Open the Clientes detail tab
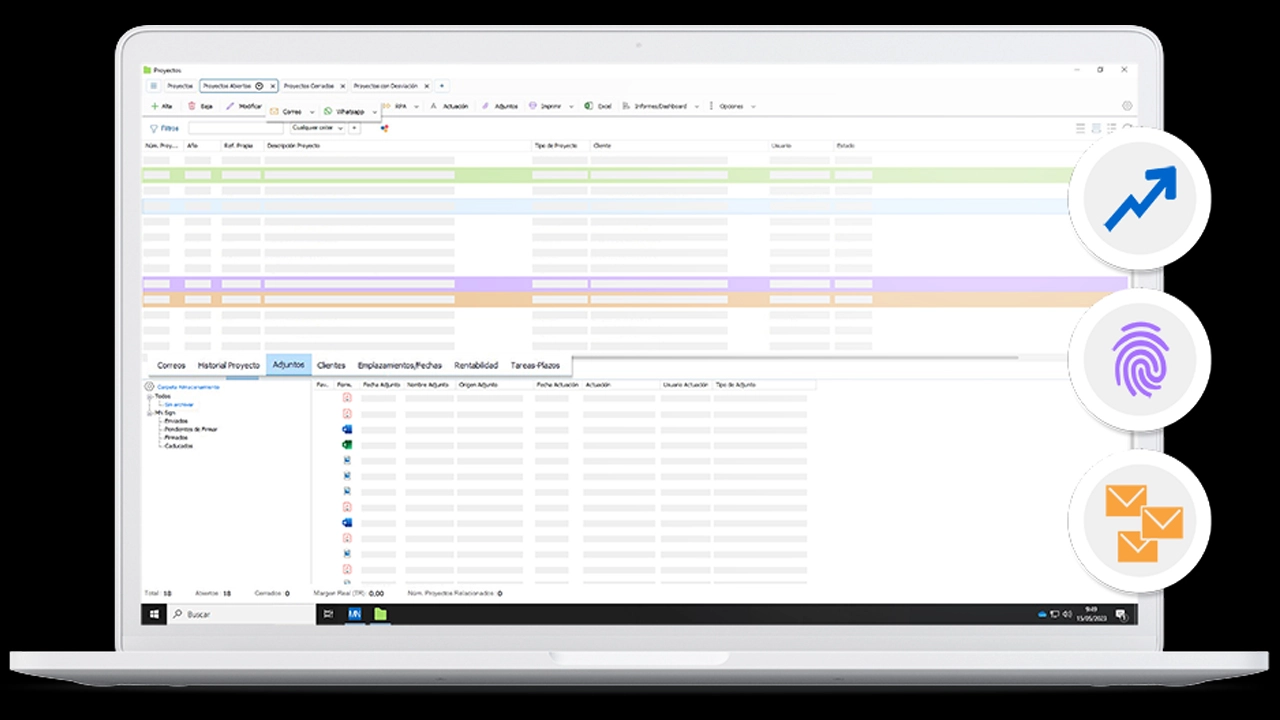Viewport: 1280px width, 720px height. coord(331,366)
